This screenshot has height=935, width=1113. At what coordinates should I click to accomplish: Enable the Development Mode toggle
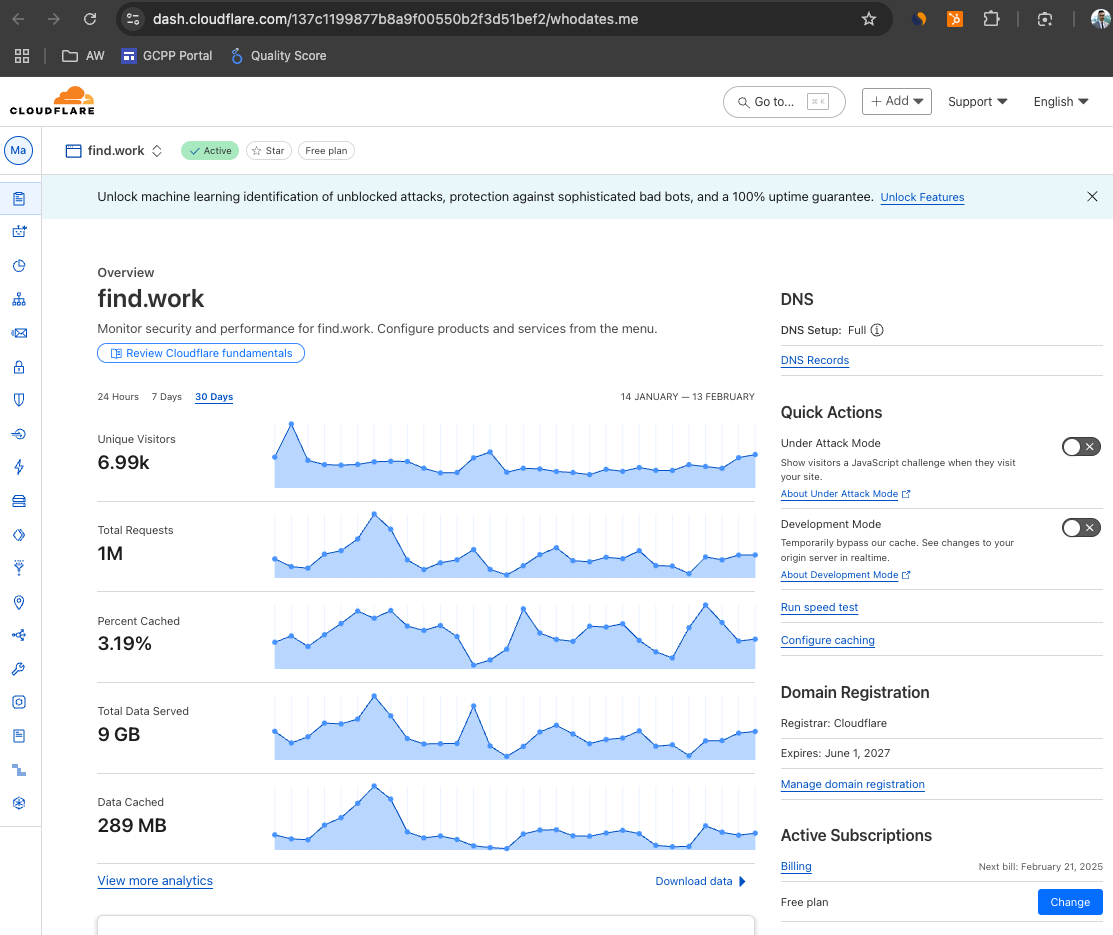tap(1081, 527)
